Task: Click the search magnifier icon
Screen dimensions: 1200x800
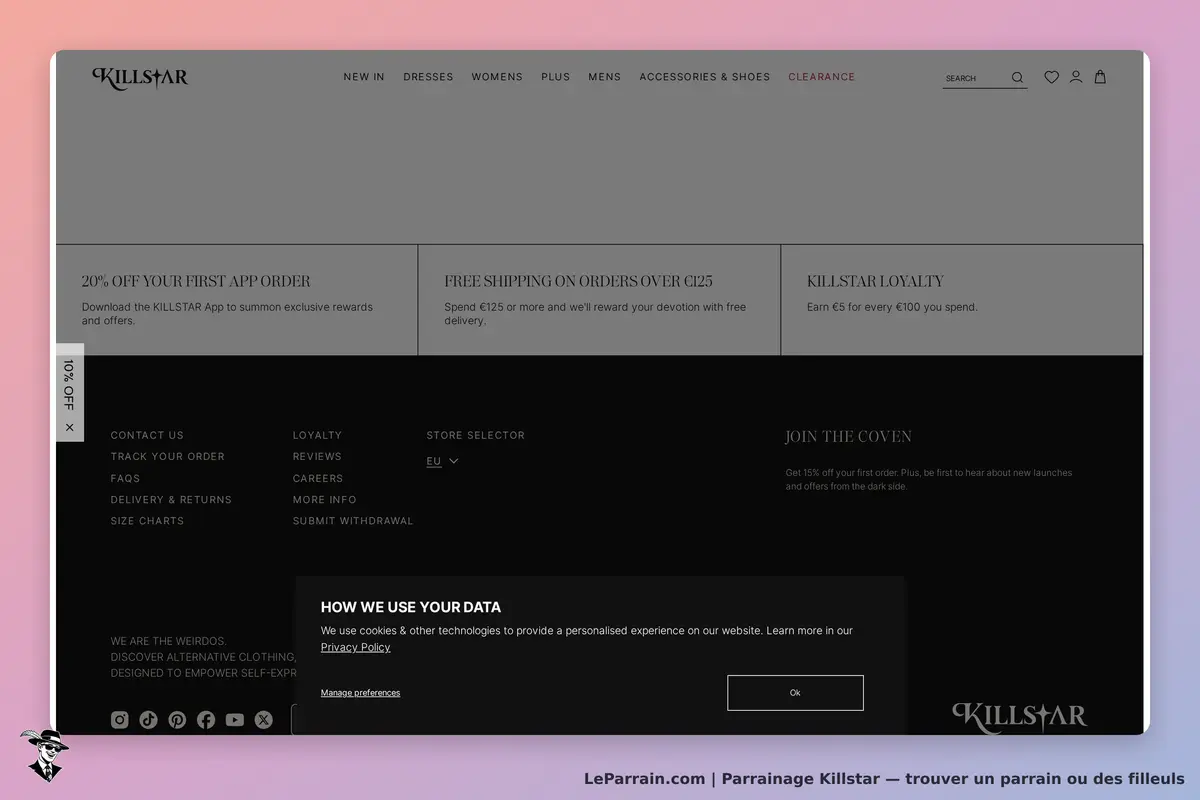Action: (x=1017, y=78)
